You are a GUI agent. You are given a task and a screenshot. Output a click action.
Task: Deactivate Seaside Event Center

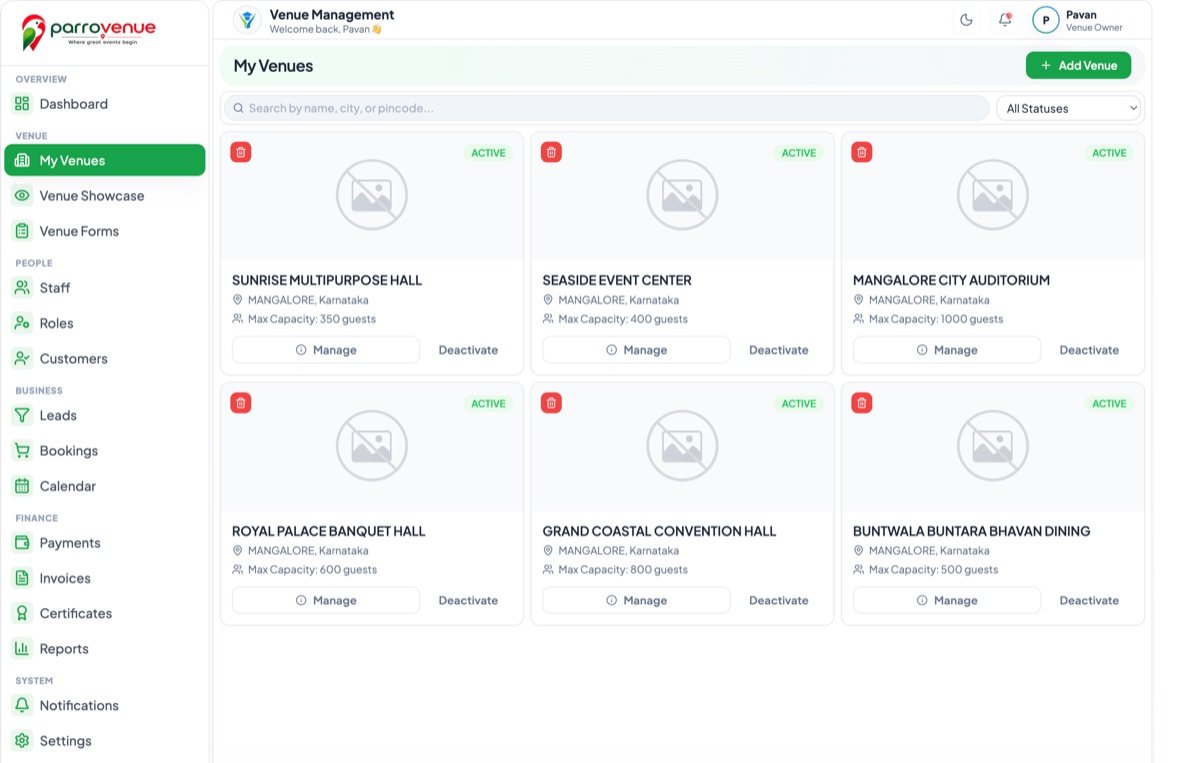point(778,350)
